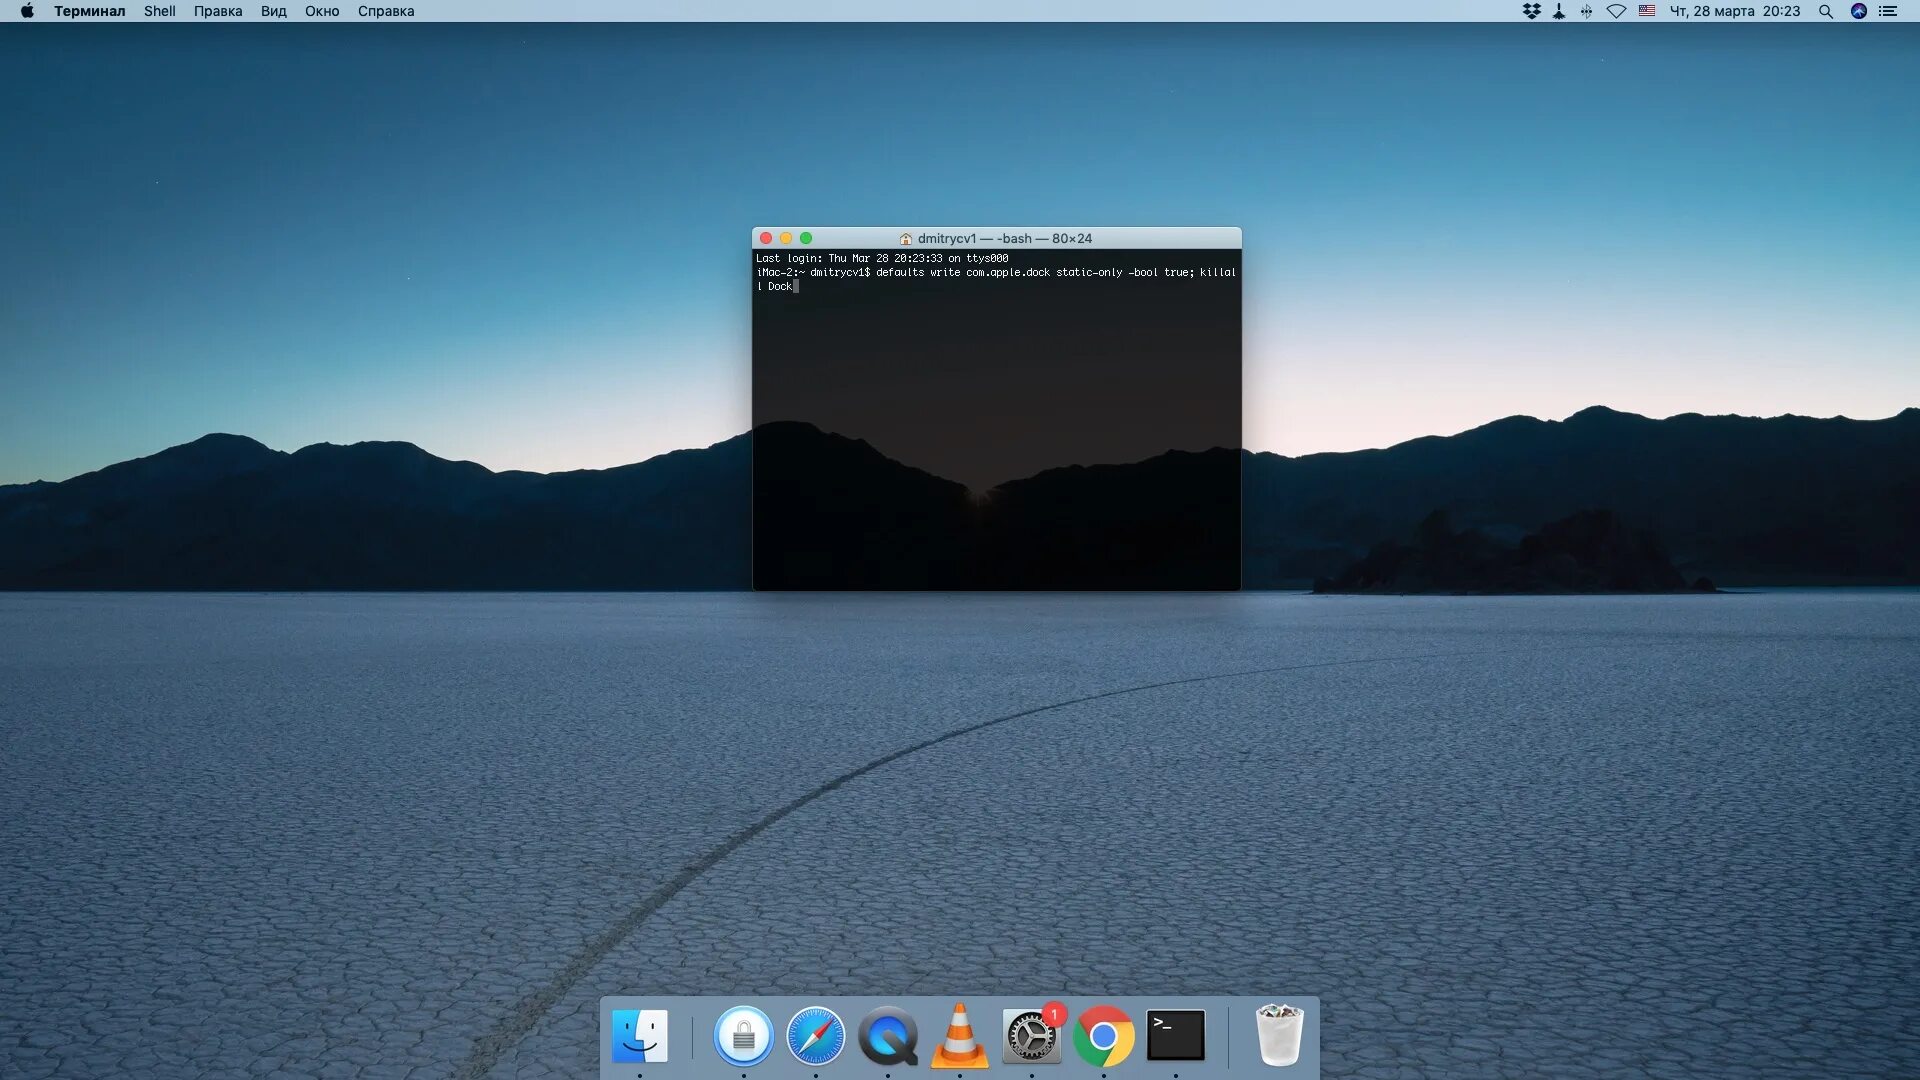Open QuickTime Player in the Dock
Viewport: 1920px width, 1080px height.
[887, 1036]
